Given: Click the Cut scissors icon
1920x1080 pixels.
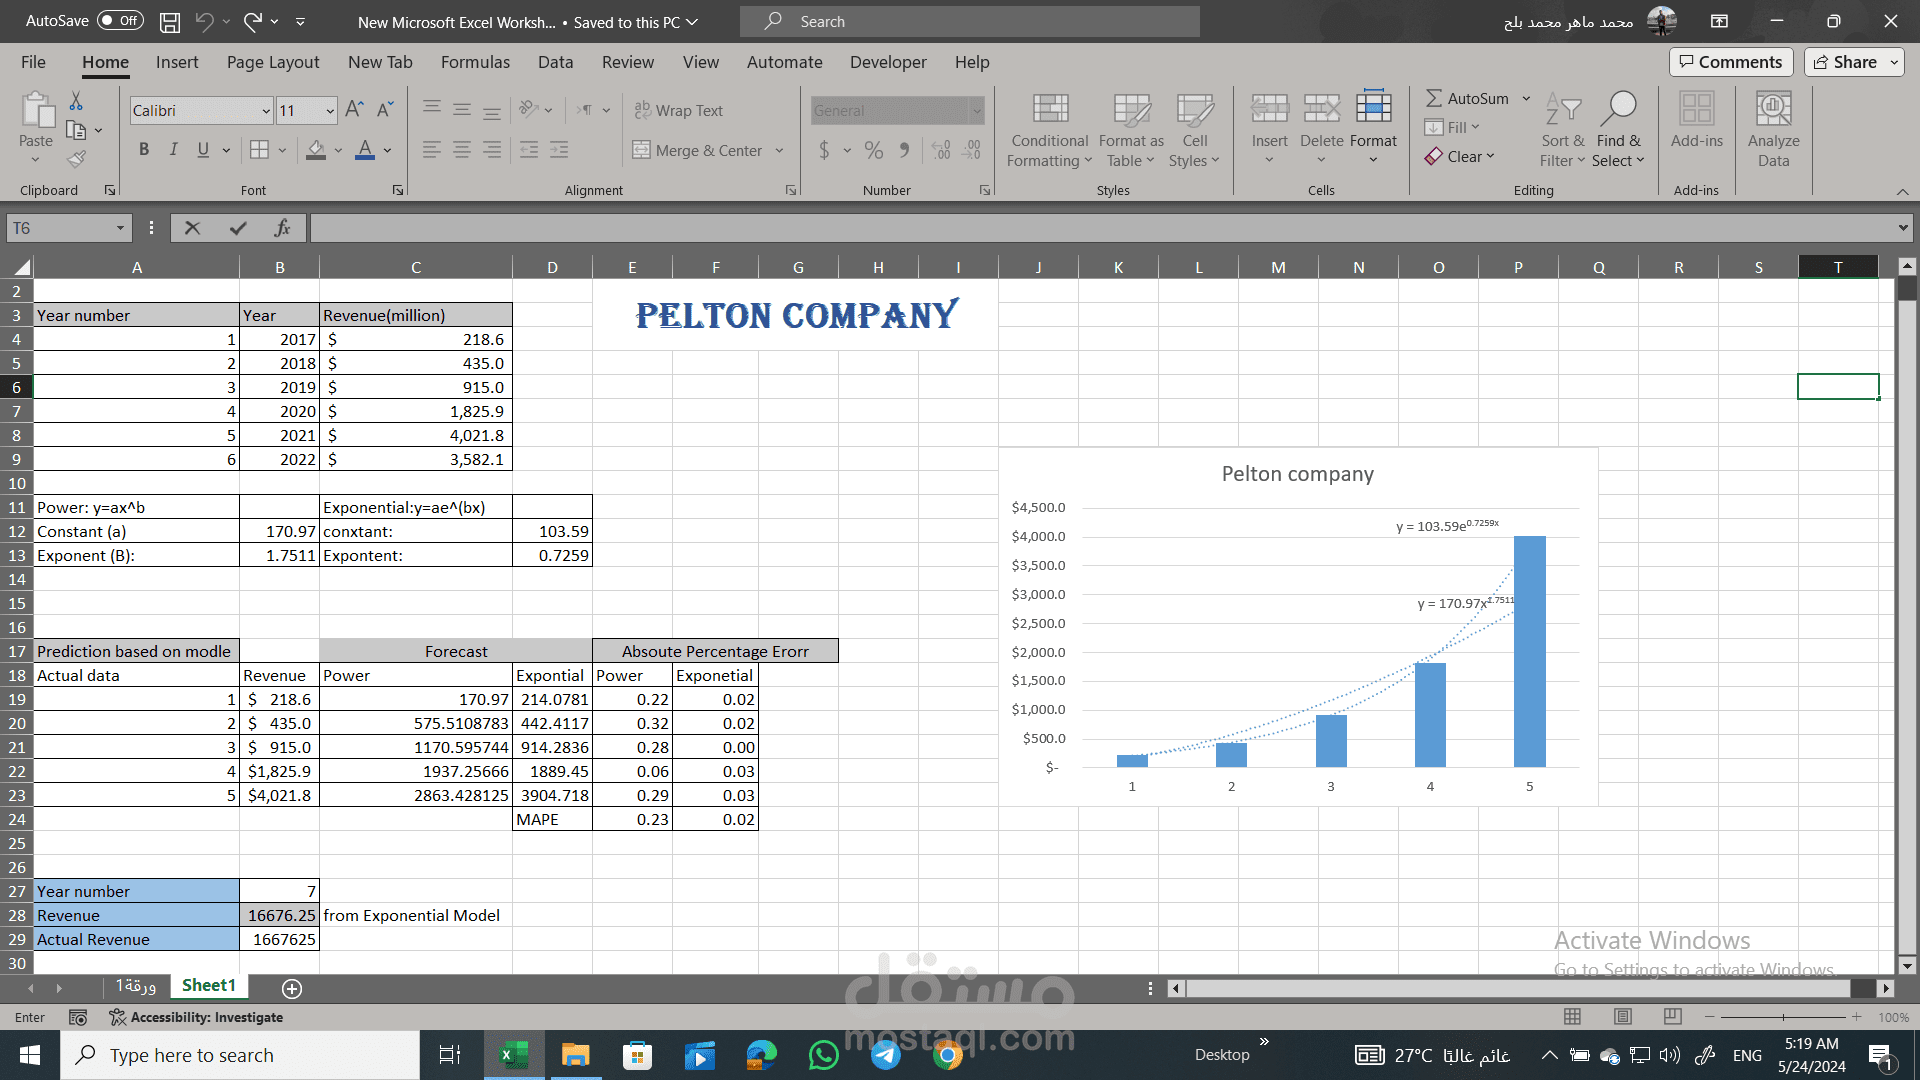Looking at the screenshot, I should (x=76, y=102).
